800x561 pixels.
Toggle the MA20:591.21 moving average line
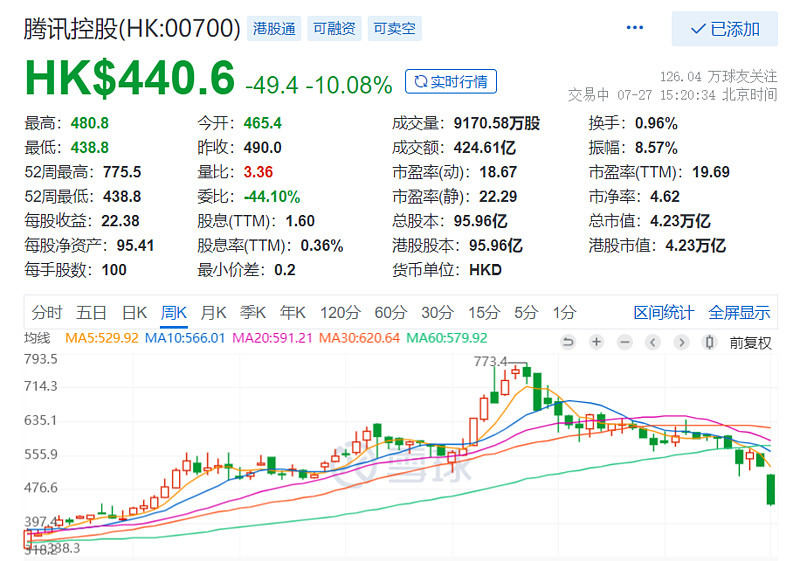(272, 338)
